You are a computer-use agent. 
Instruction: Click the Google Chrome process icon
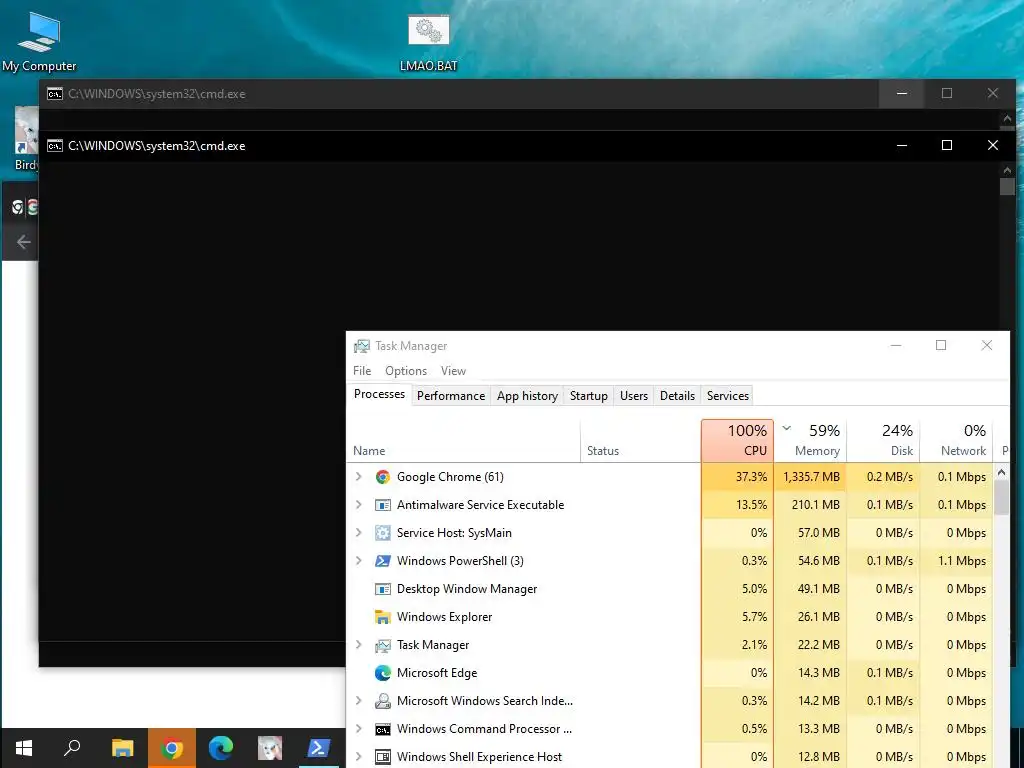(383, 477)
